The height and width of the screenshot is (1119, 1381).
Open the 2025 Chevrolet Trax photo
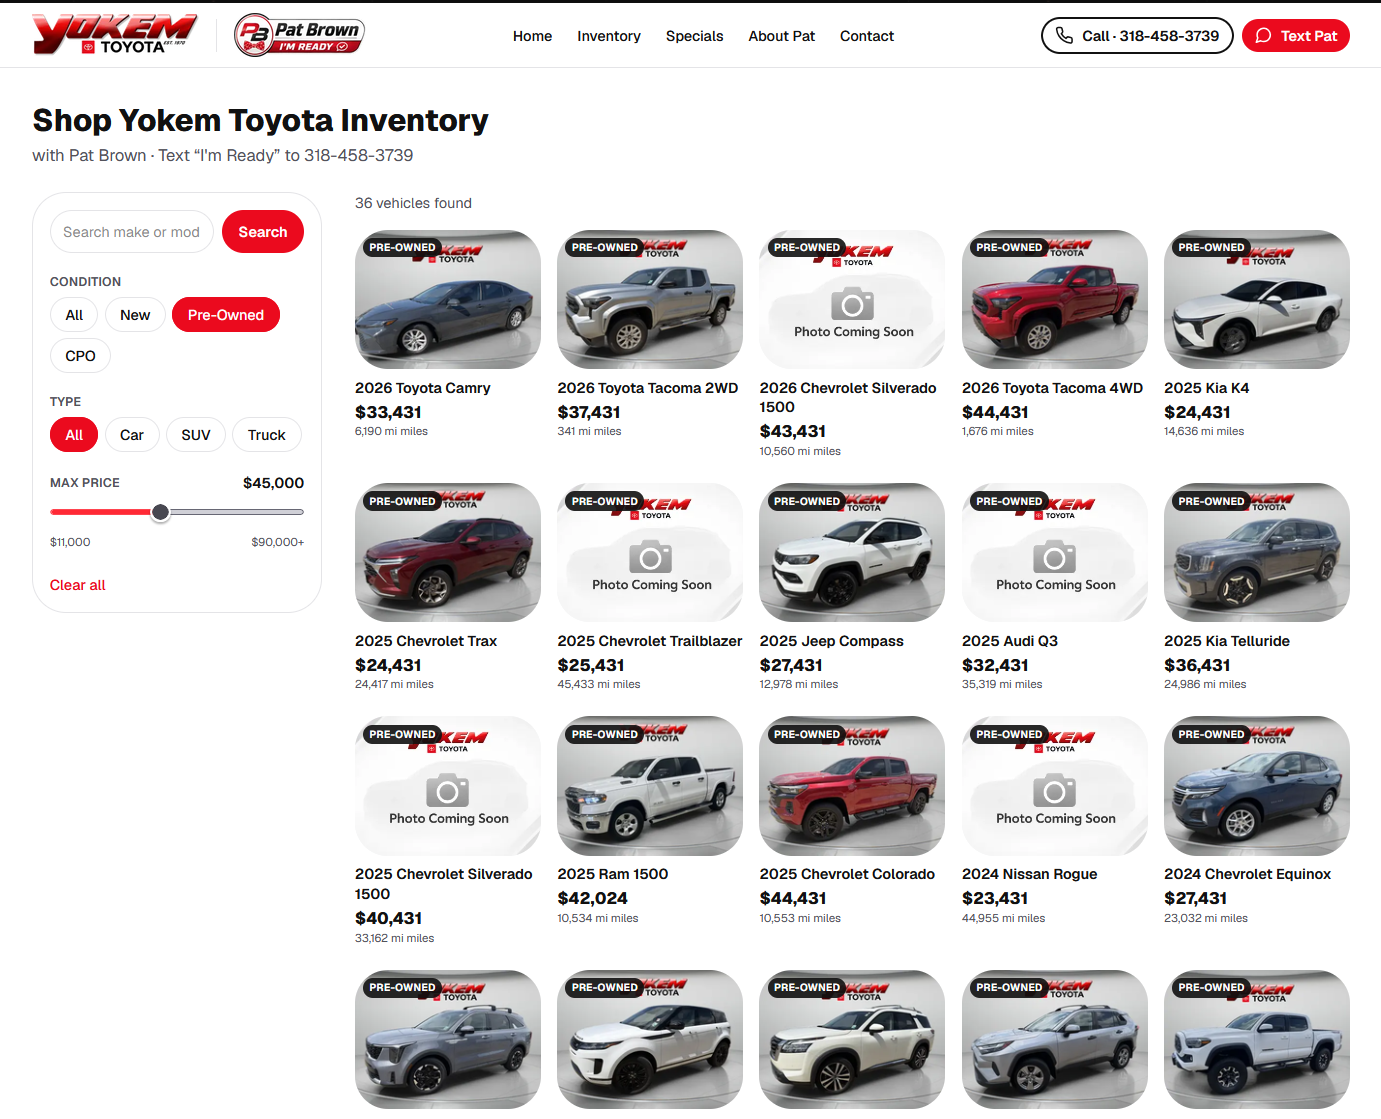[448, 553]
